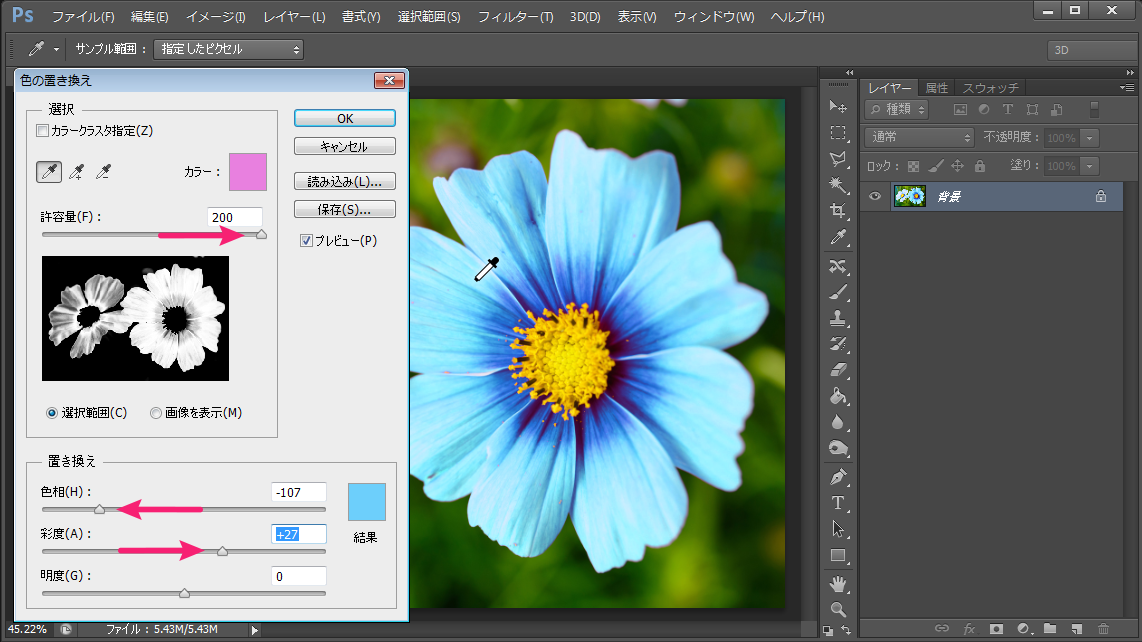The height and width of the screenshot is (642, 1142).
Task: Select the 画像を表示 radio button
Action: [x=156, y=413]
